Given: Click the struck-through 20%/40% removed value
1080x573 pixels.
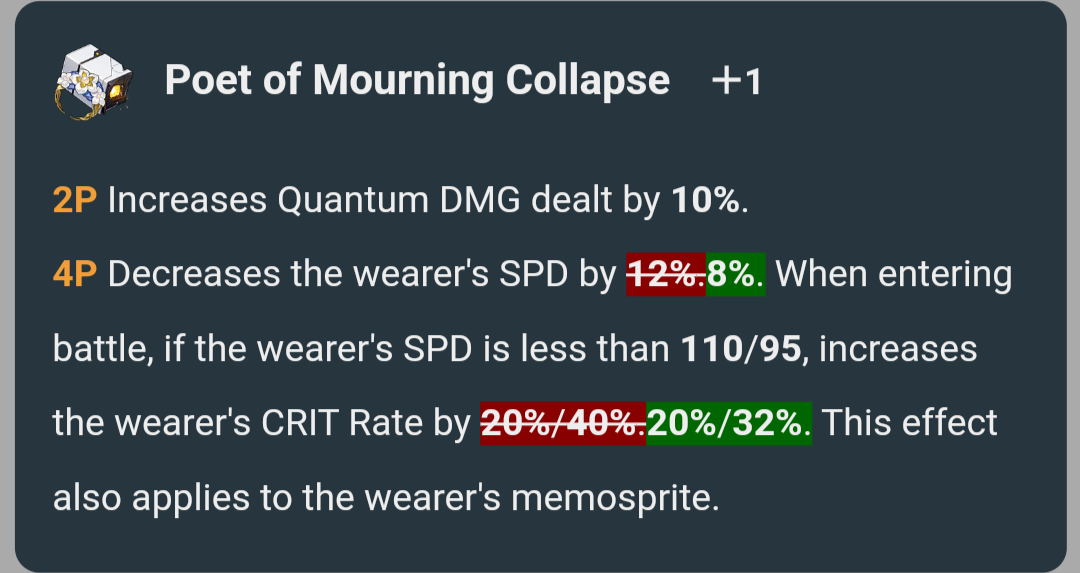Looking at the screenshot, I should [x=563, y=424].
